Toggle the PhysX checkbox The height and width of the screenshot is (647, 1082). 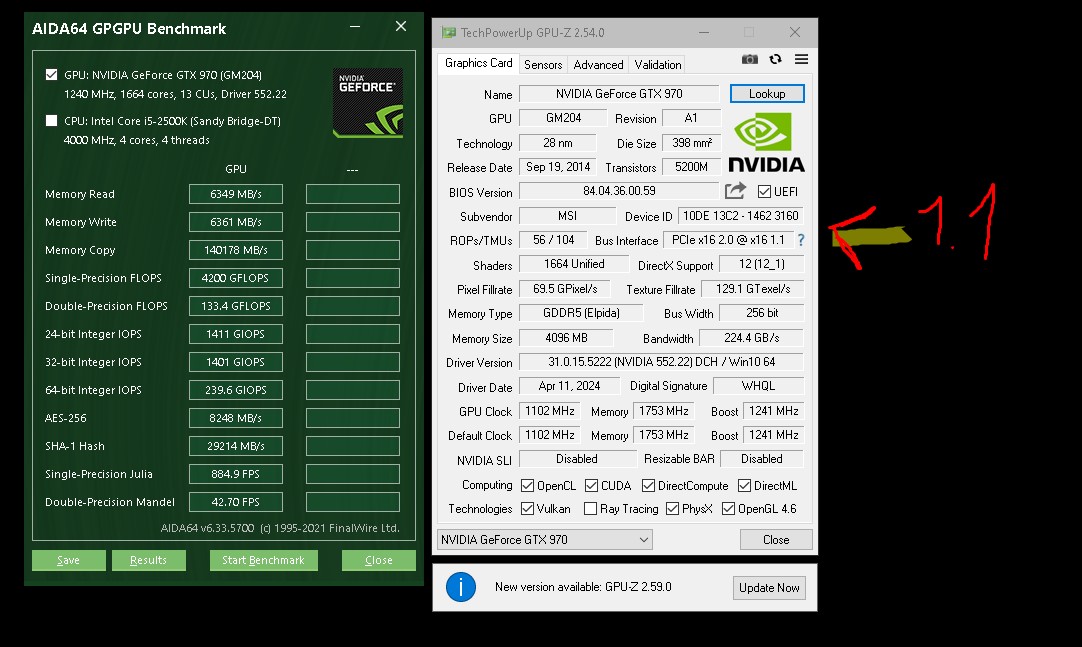pyautogui.click(x=672, y=508)
